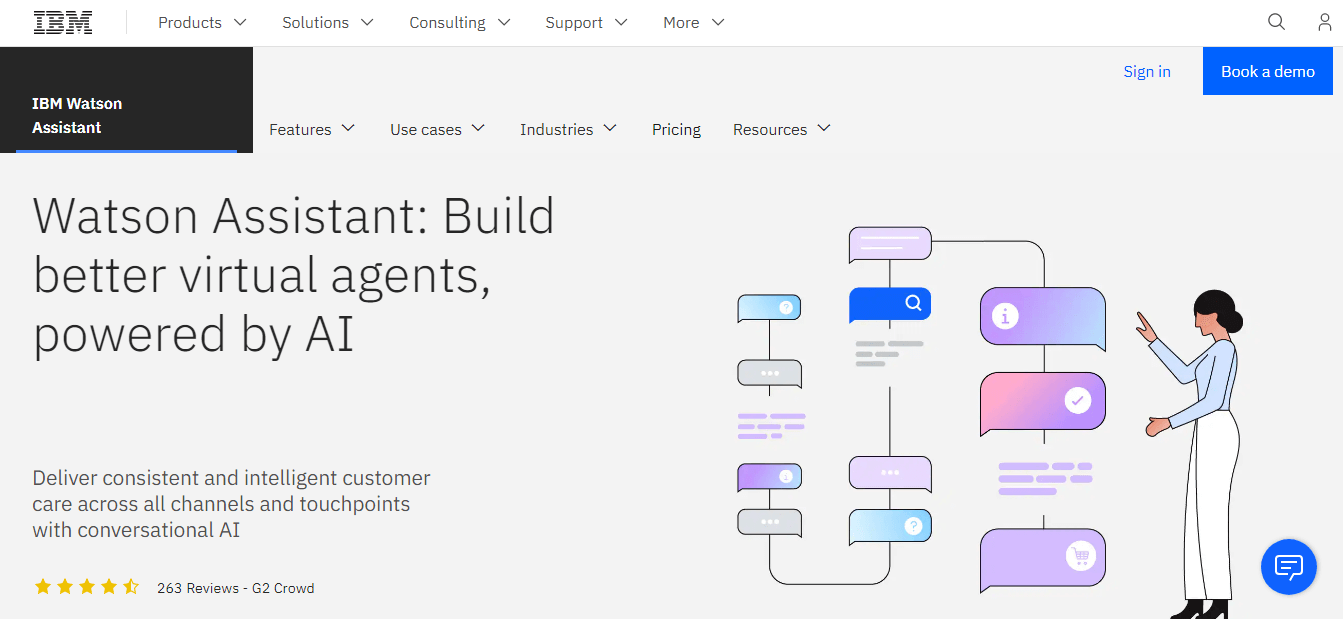
Task: Click the star rating icons
Action: [x=87, y=587]
